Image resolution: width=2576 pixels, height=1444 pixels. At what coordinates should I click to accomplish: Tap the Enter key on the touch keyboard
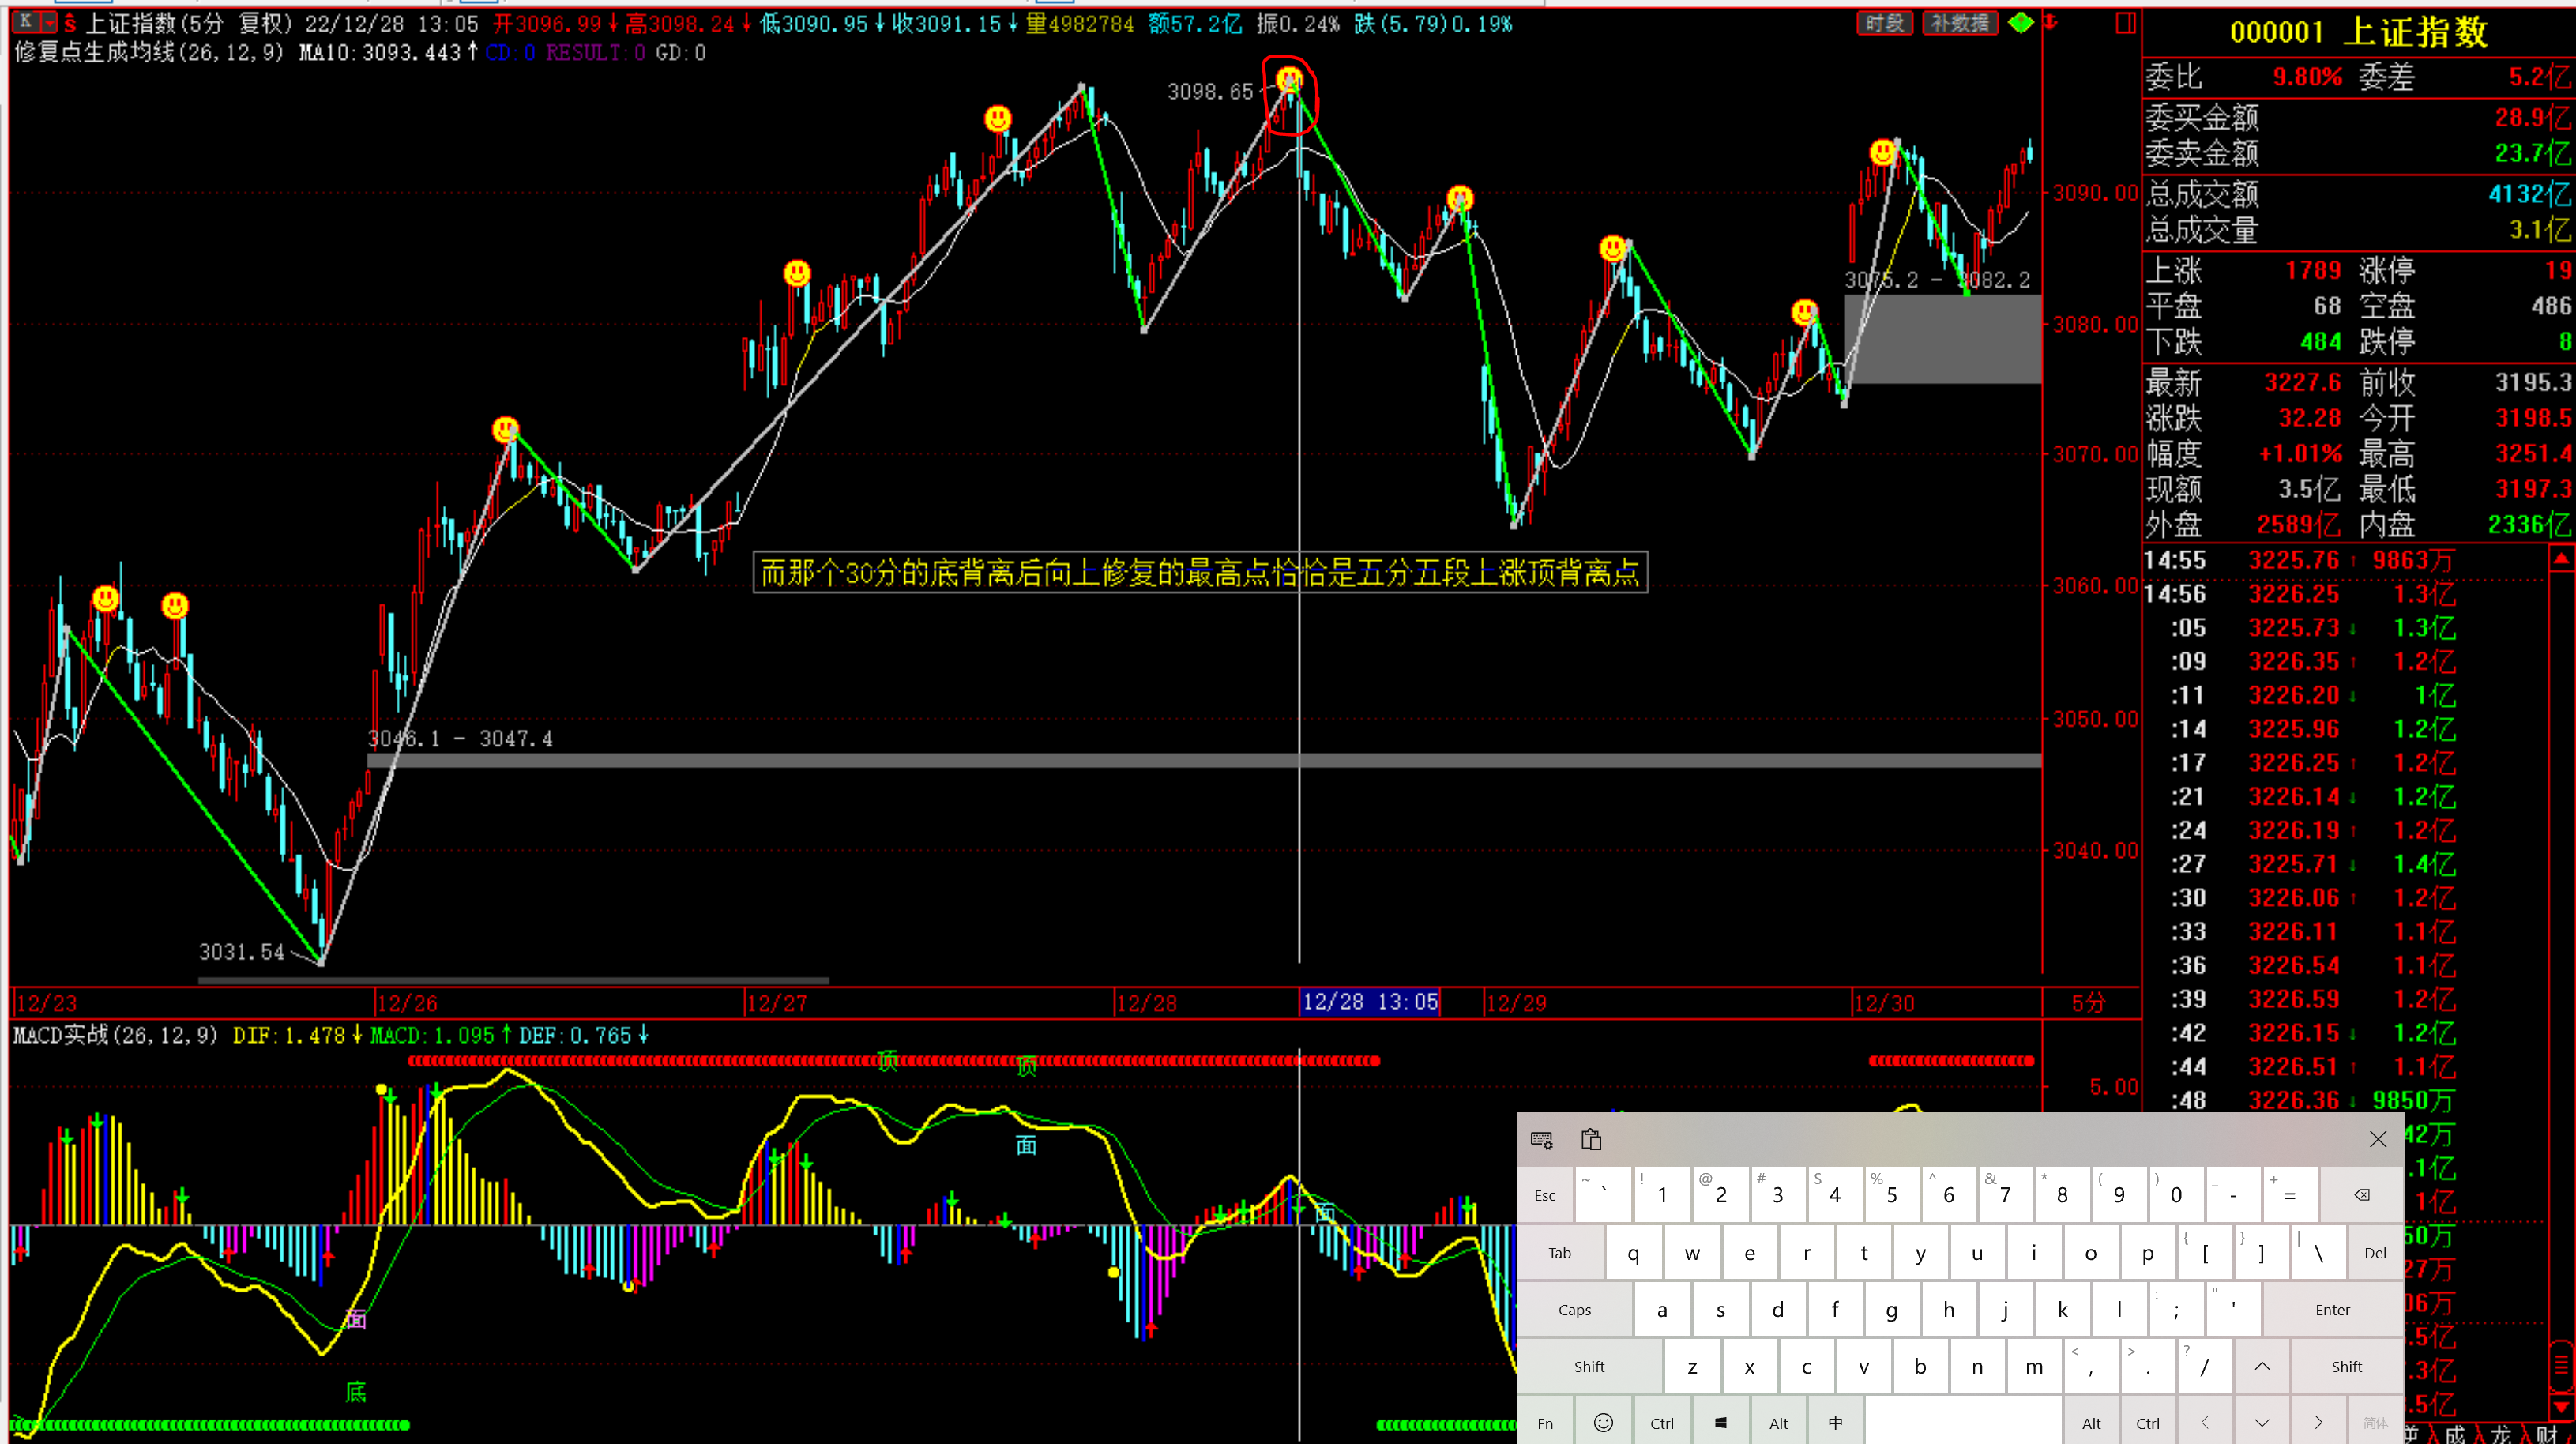coord(2333,1310)
